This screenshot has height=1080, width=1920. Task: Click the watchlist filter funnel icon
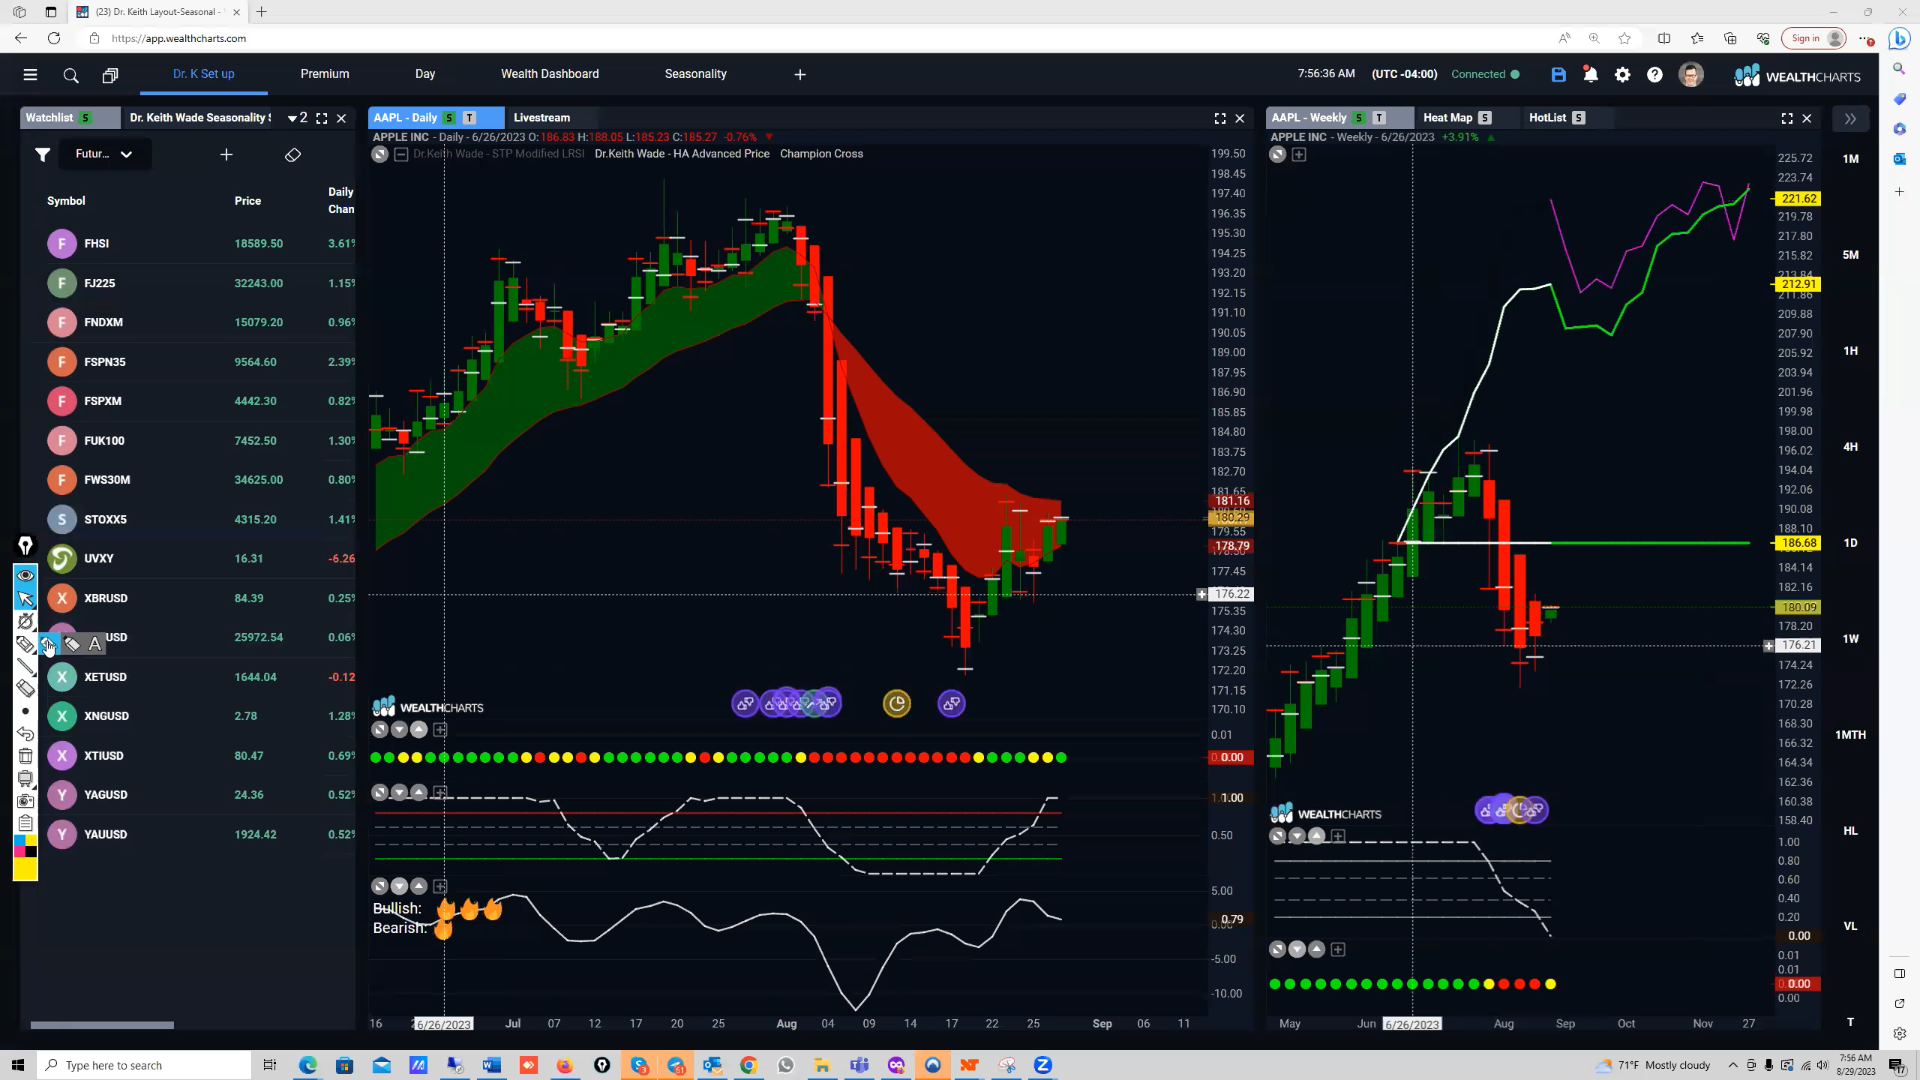pyautogui.click(x=42, y=154)
